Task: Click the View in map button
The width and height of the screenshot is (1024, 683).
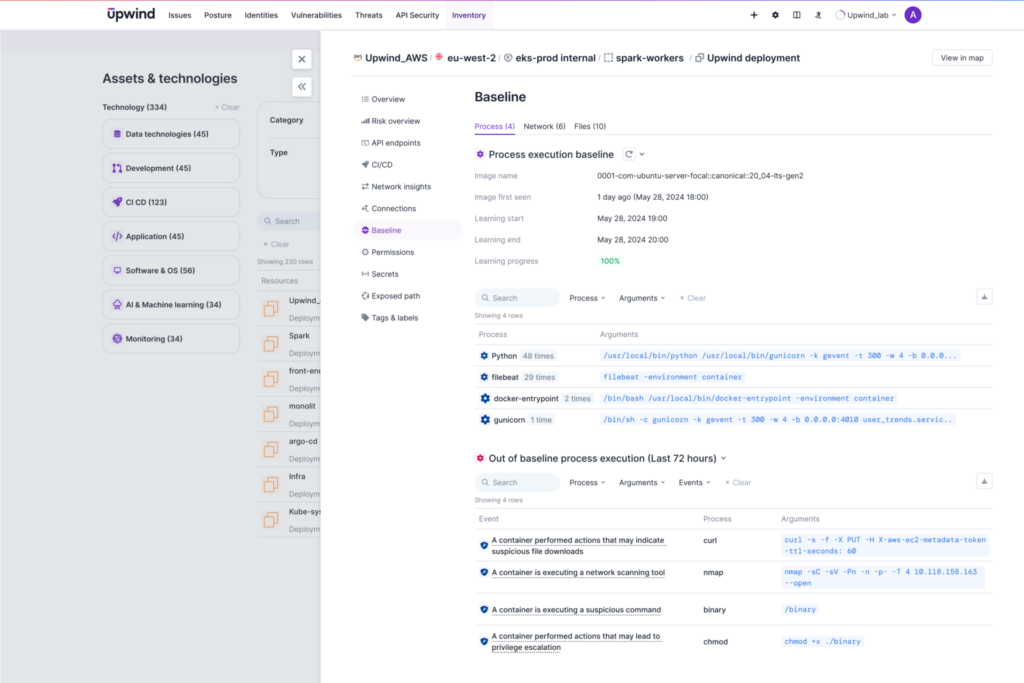Action: [x=962, y=58]
